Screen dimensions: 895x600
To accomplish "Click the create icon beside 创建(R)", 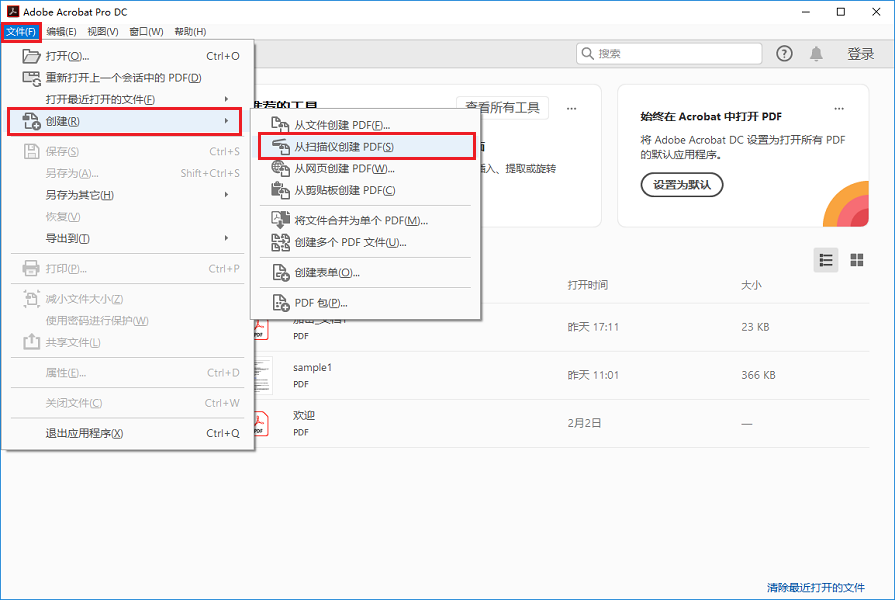I will coord(31,121).
